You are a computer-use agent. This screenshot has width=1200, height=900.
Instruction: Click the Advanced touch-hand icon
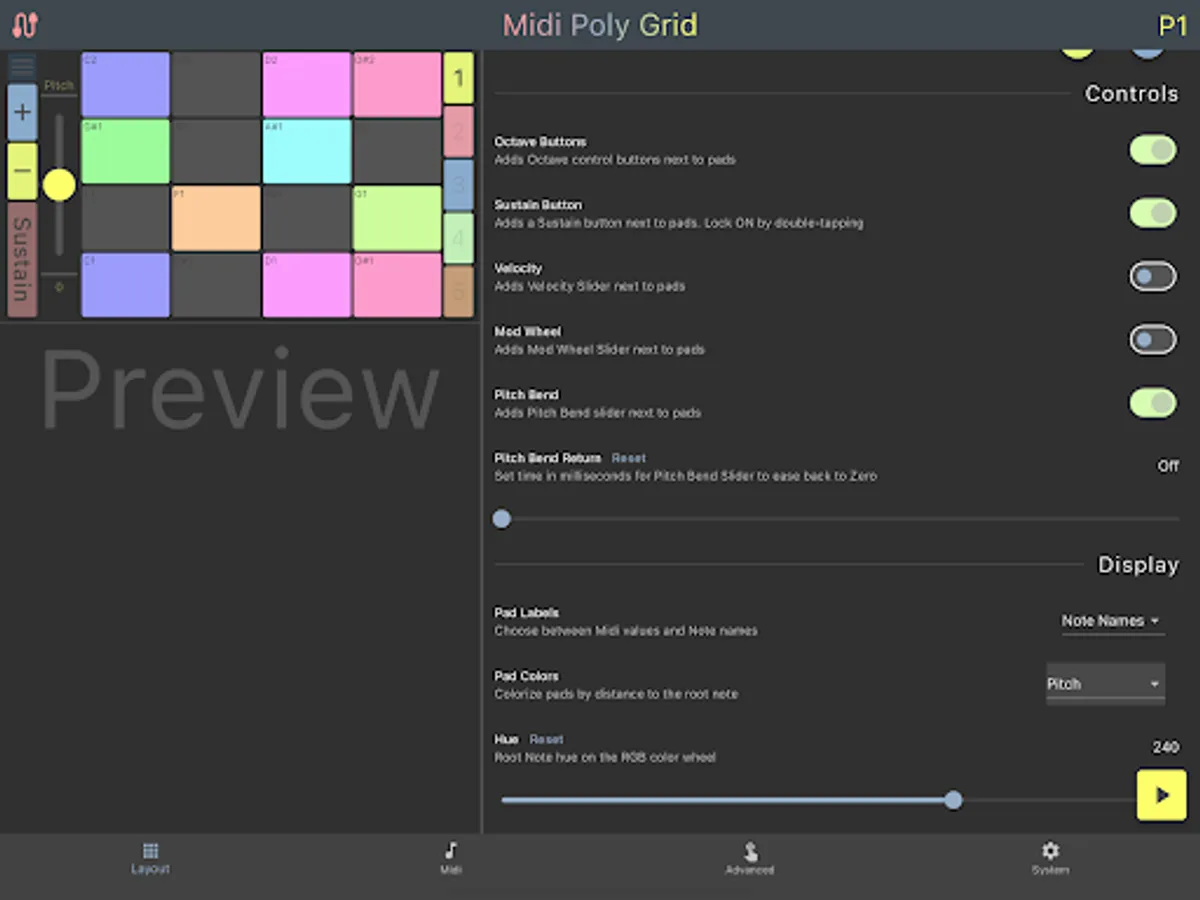[x=750, y=850]
